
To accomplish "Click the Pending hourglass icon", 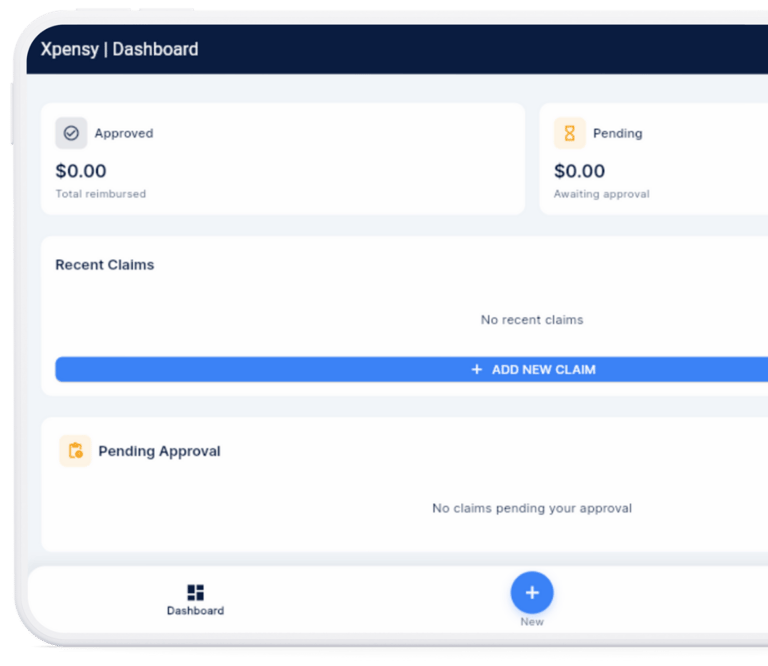I will click(x=570, y=133).
